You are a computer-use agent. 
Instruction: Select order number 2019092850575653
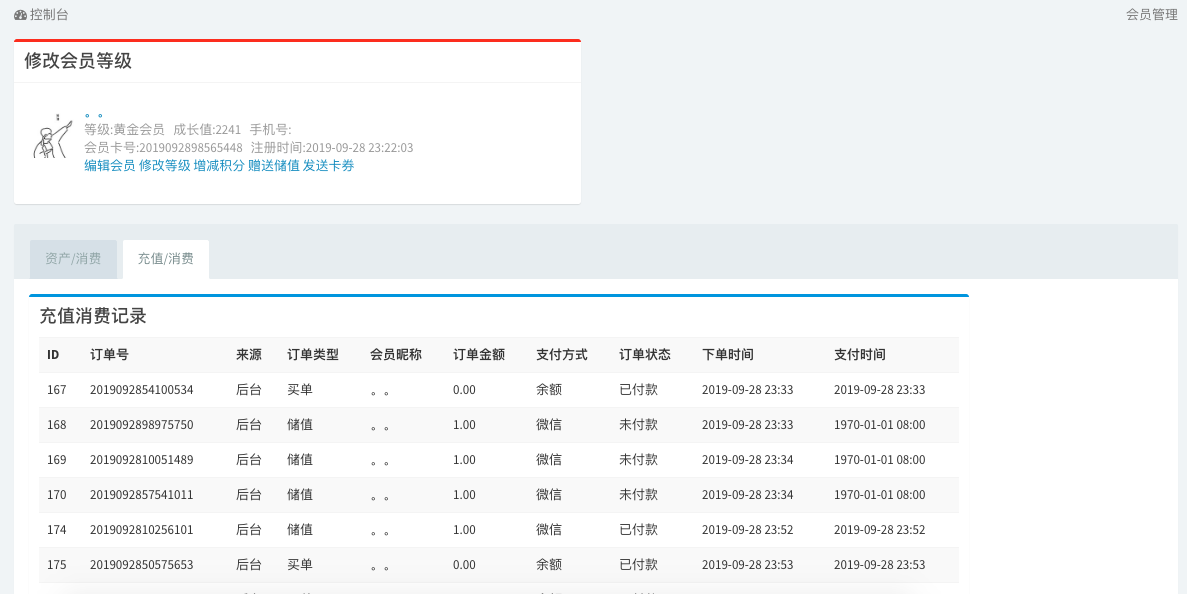[x=142, y=564]
